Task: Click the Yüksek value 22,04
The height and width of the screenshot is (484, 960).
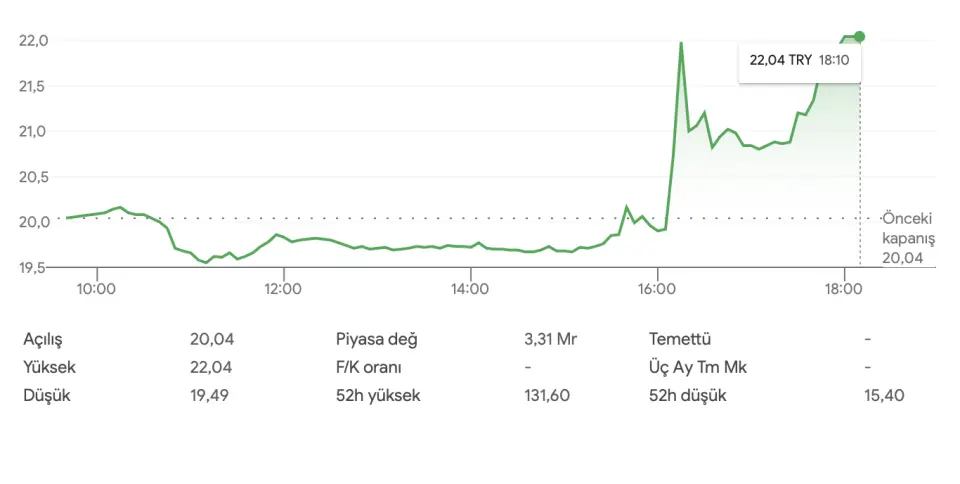Action: click(x=212, y=367)
